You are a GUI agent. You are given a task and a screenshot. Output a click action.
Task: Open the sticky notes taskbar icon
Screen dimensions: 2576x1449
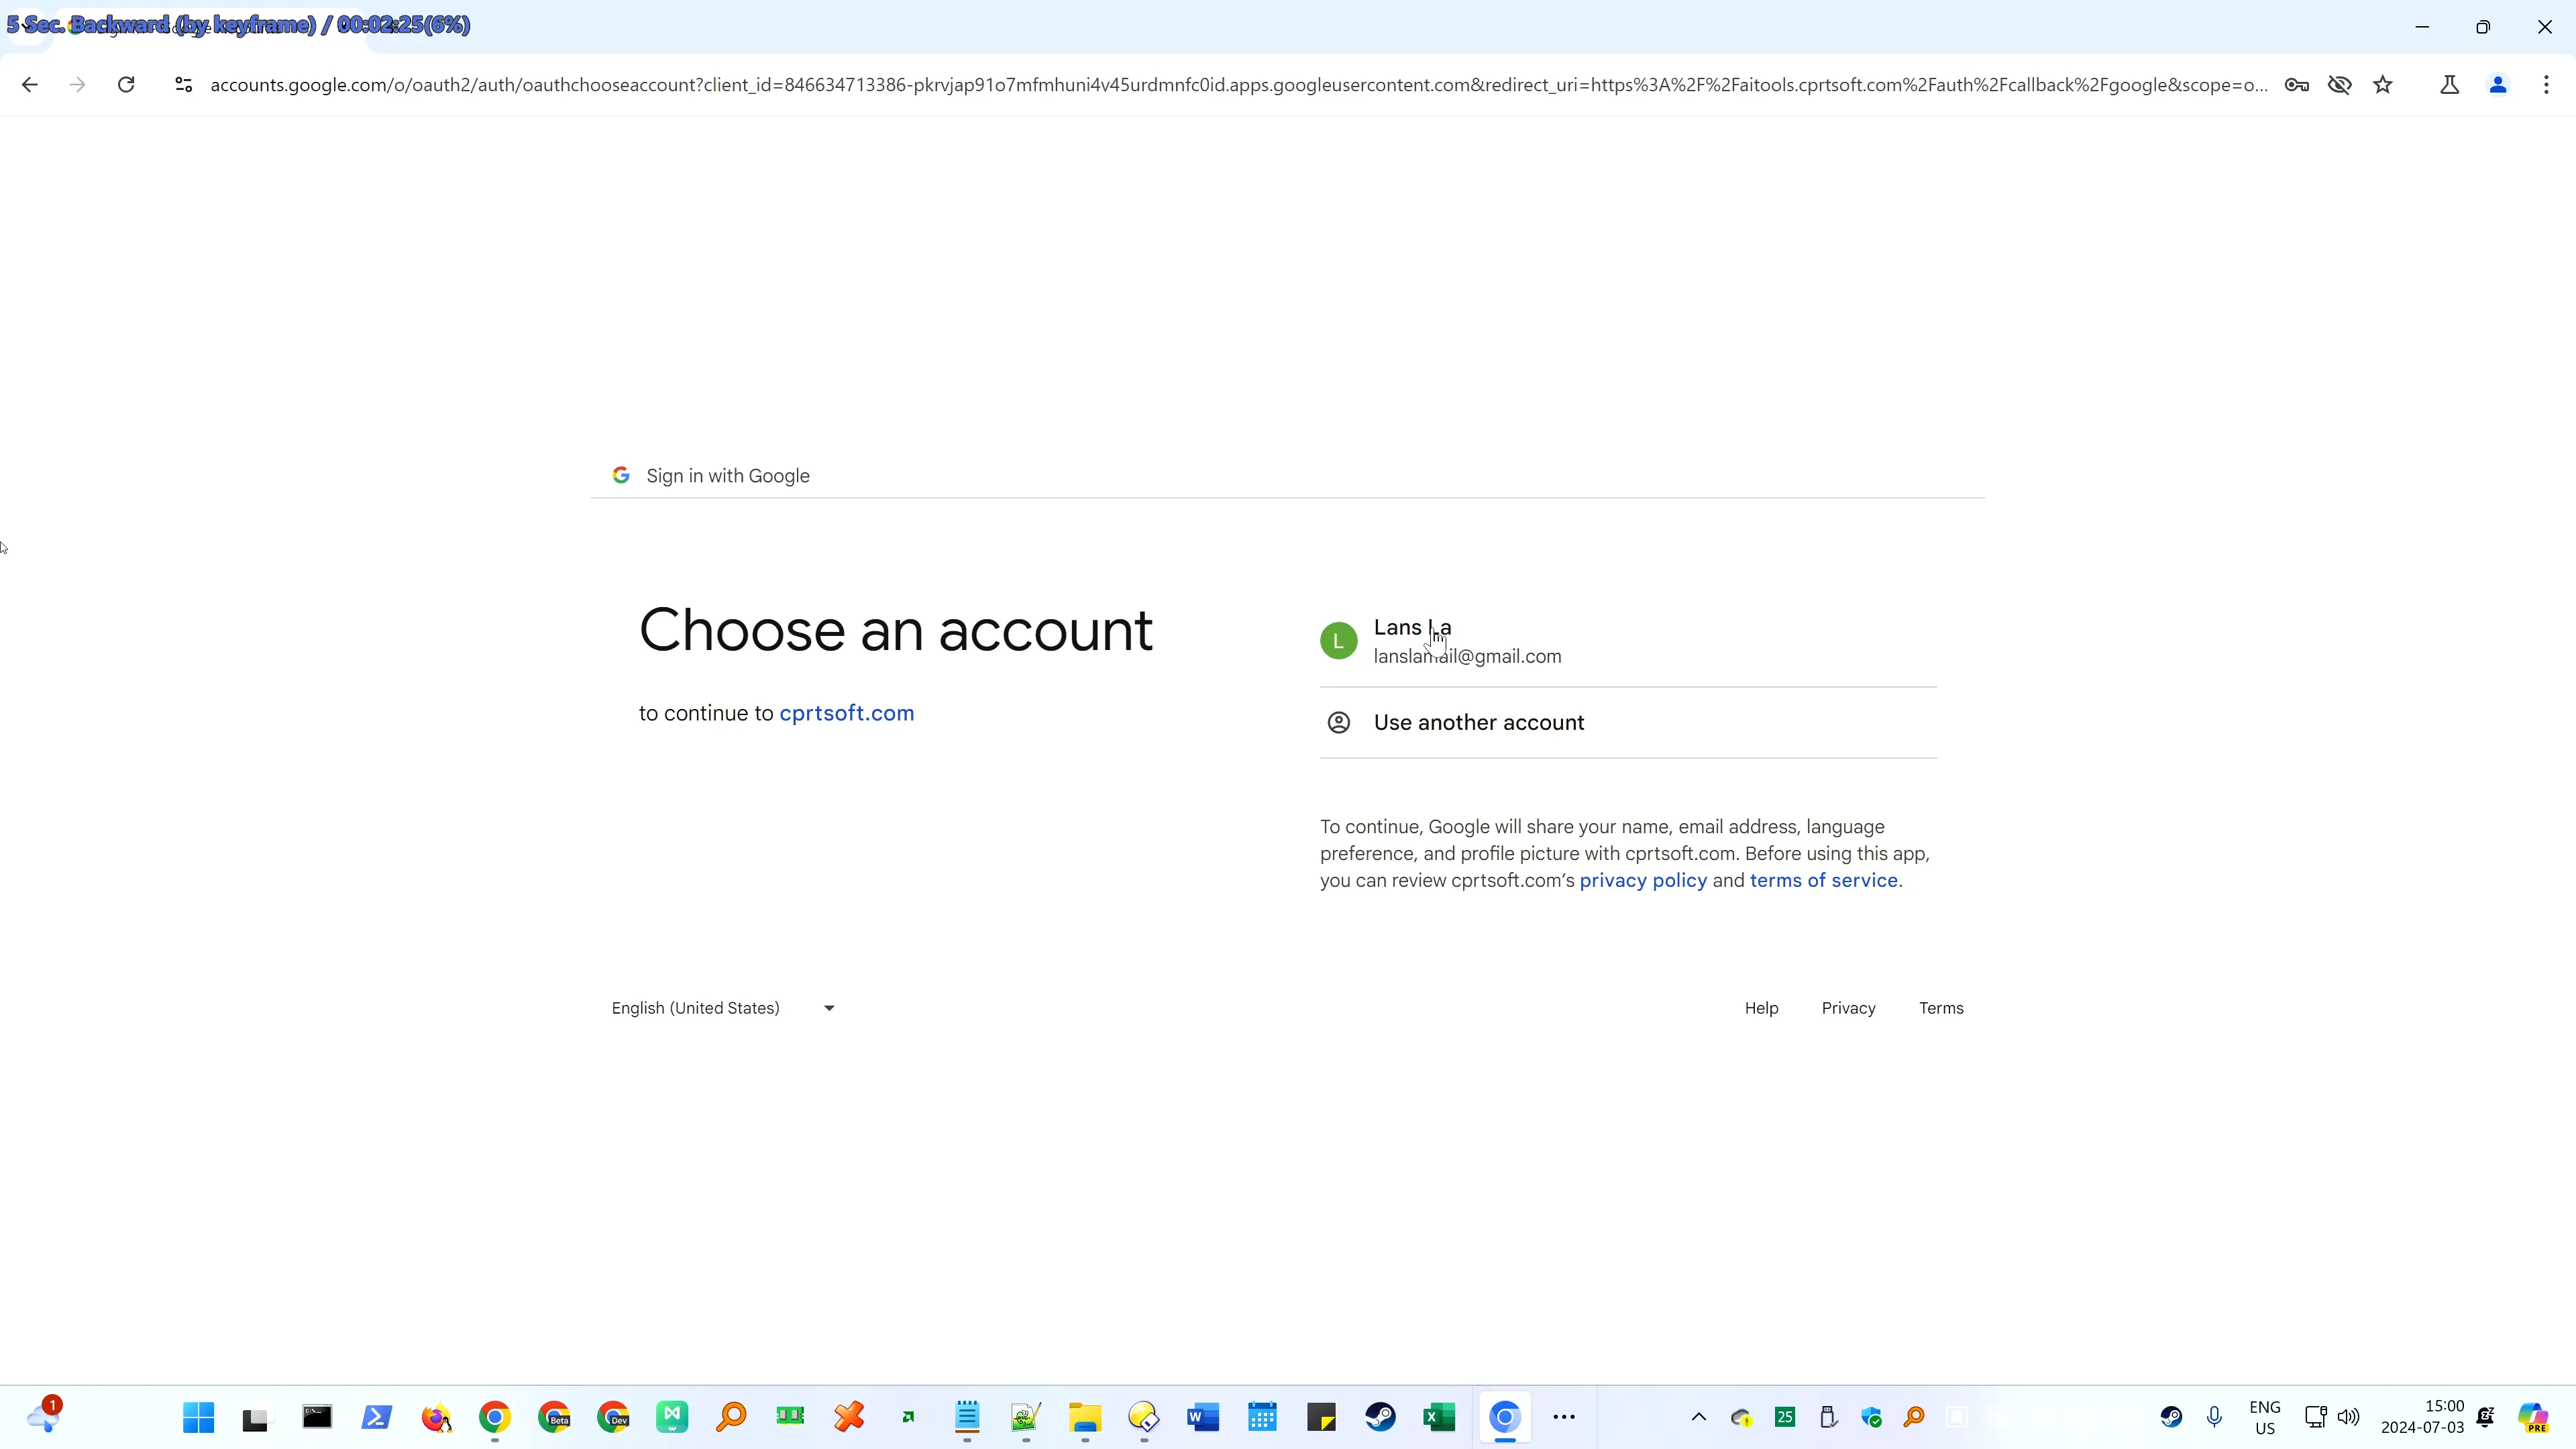coord(1321,1417)
